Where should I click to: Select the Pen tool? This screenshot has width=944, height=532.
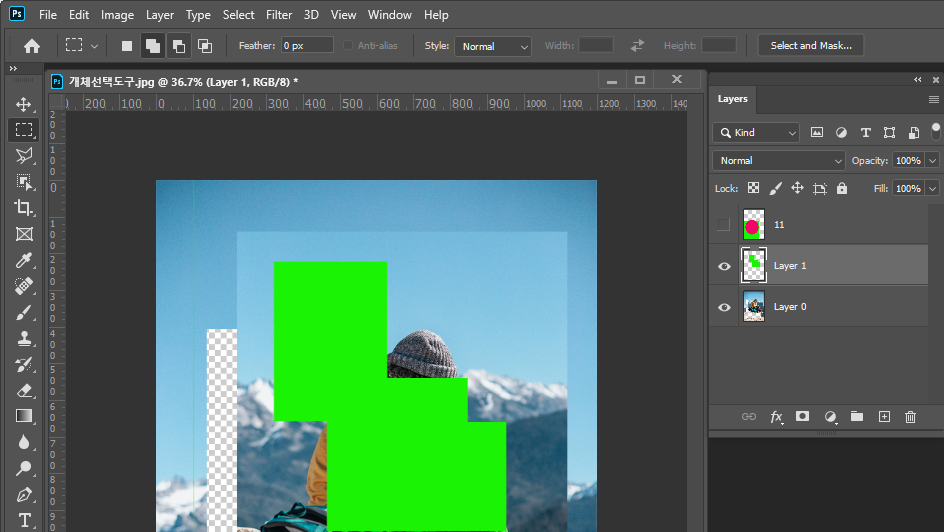[23, 494]
